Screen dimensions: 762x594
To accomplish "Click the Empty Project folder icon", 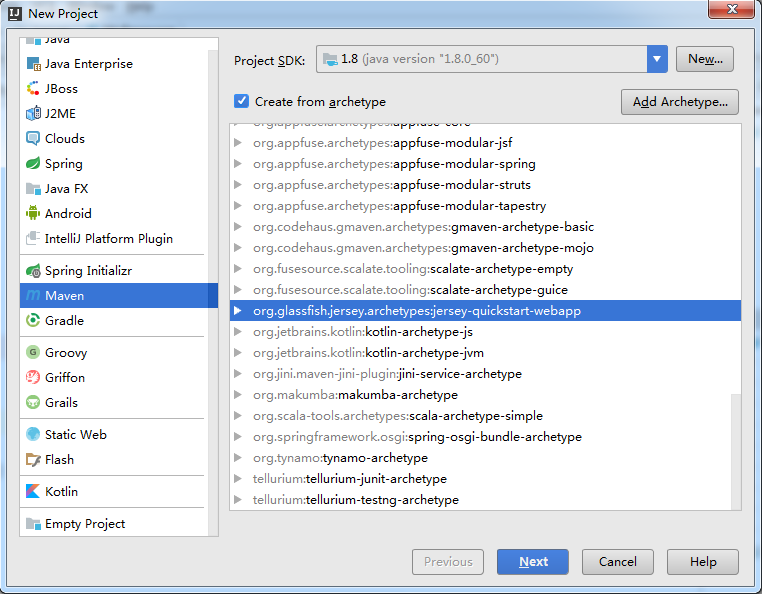I will pyautogui.click(x=33, y=524).
